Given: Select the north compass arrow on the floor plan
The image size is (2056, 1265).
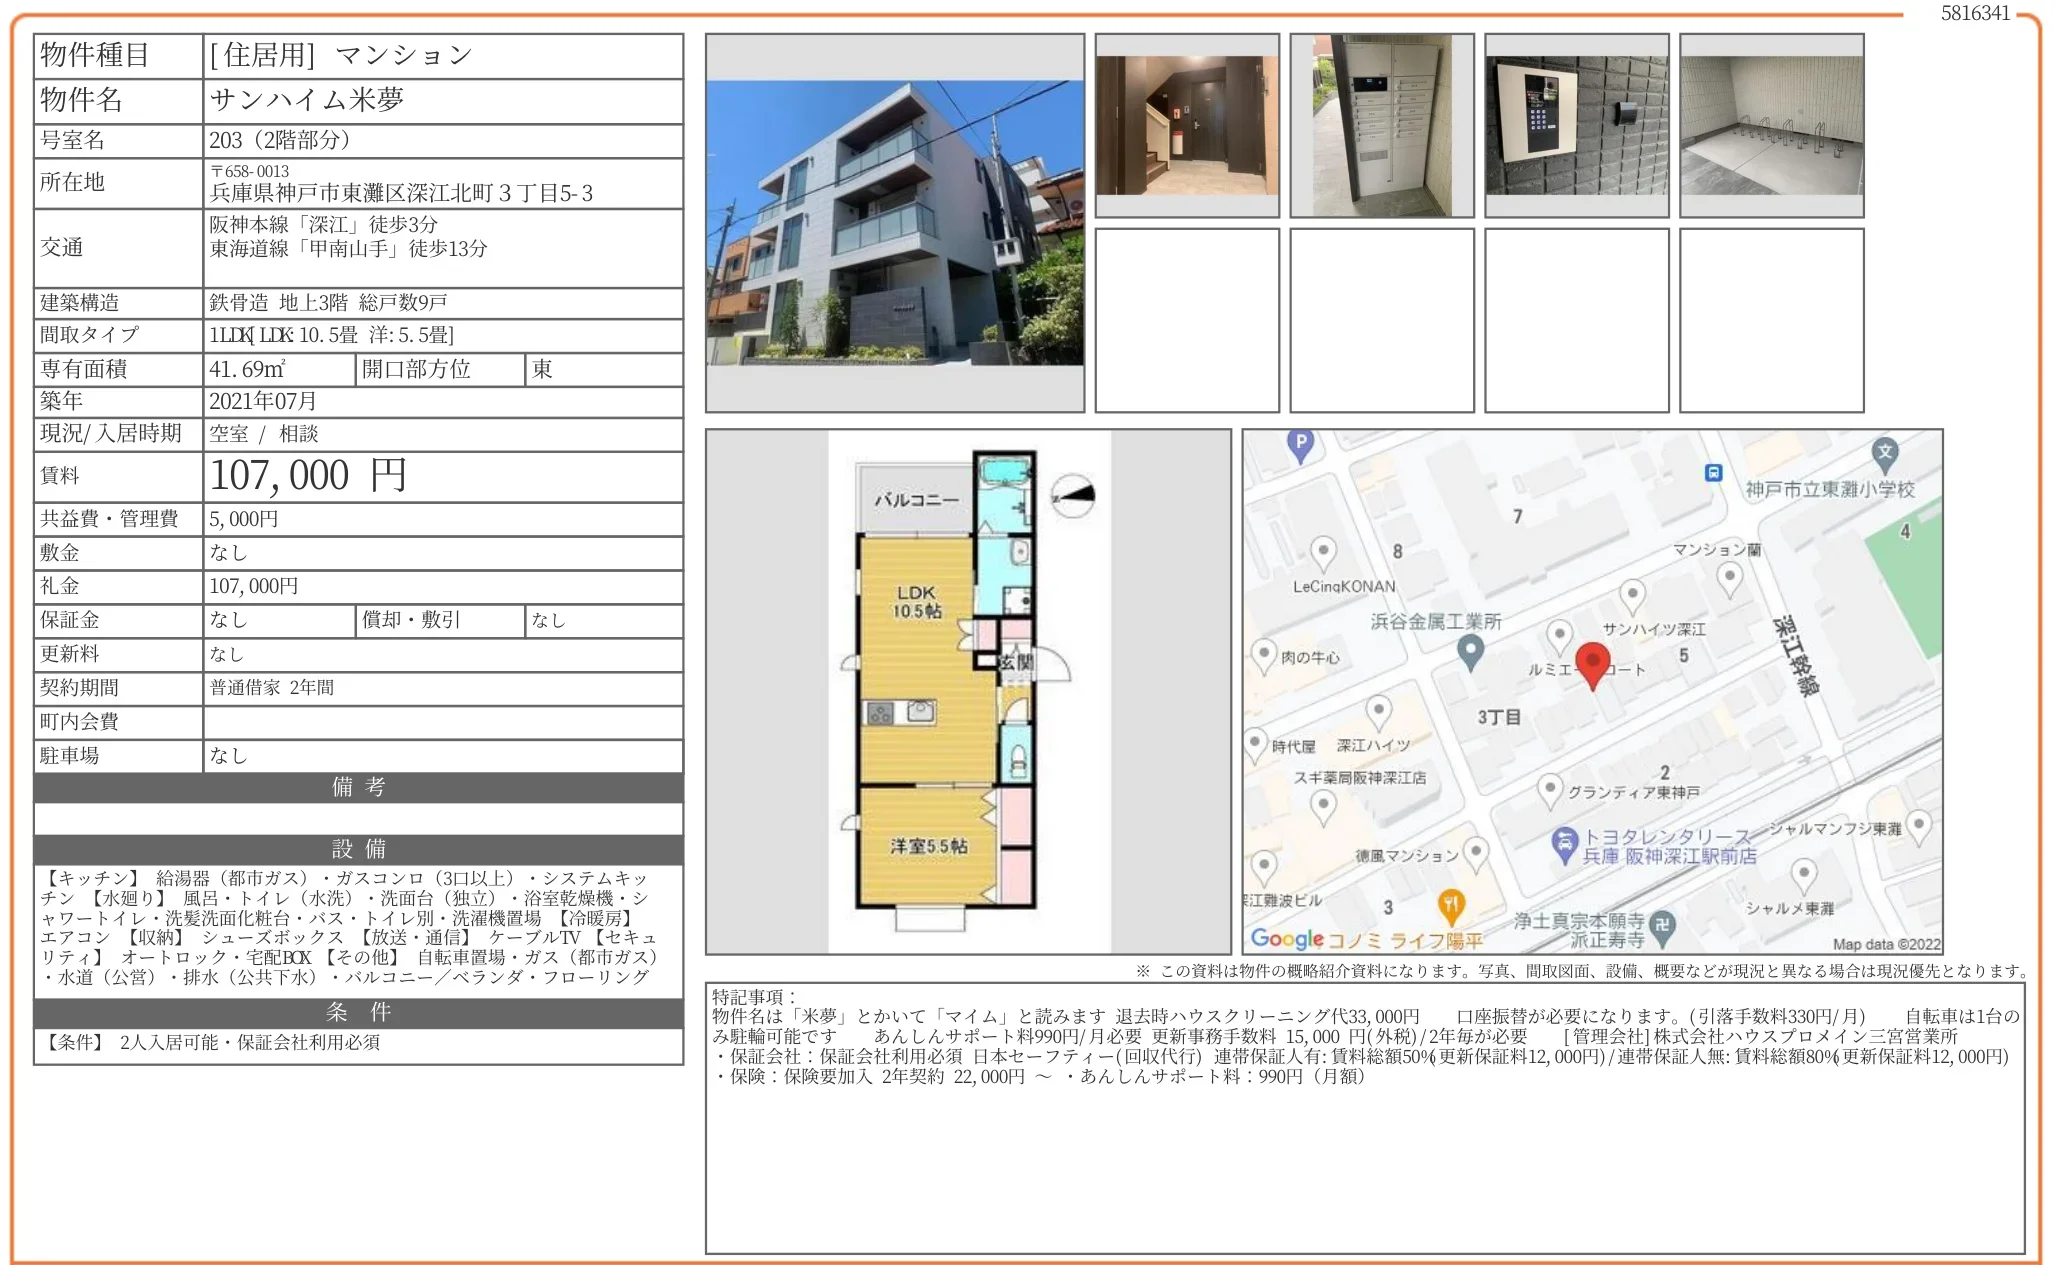Looking at the screenshot, I should pos(1074,496).
